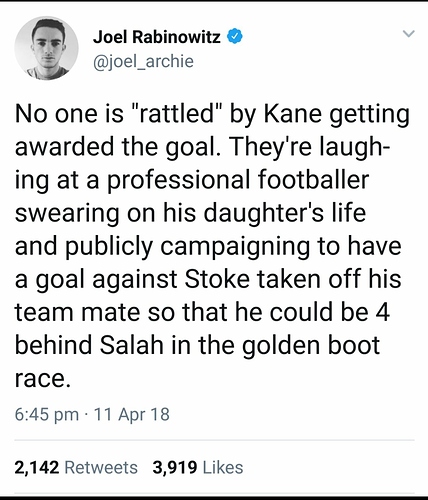This screenshot has height=500, width=428.
Task: Click the words "professional footballer" in the tweet
Action: click(x=238, y=180)
